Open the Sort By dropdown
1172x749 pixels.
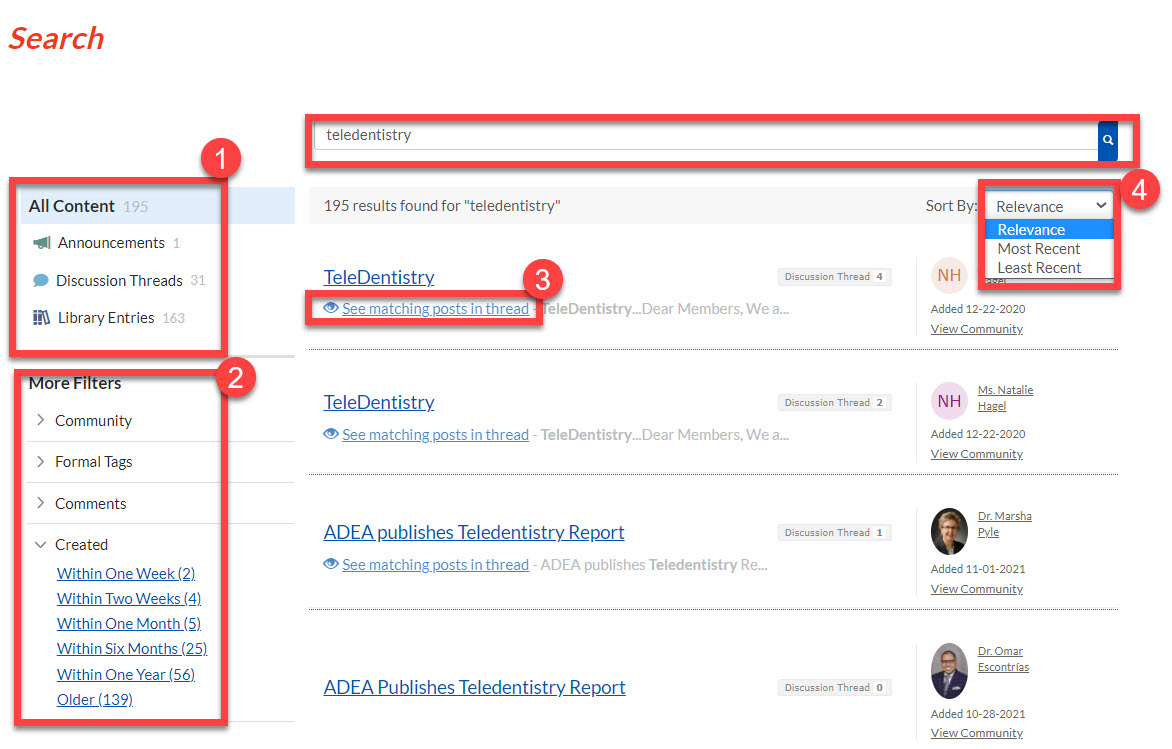1050,206
